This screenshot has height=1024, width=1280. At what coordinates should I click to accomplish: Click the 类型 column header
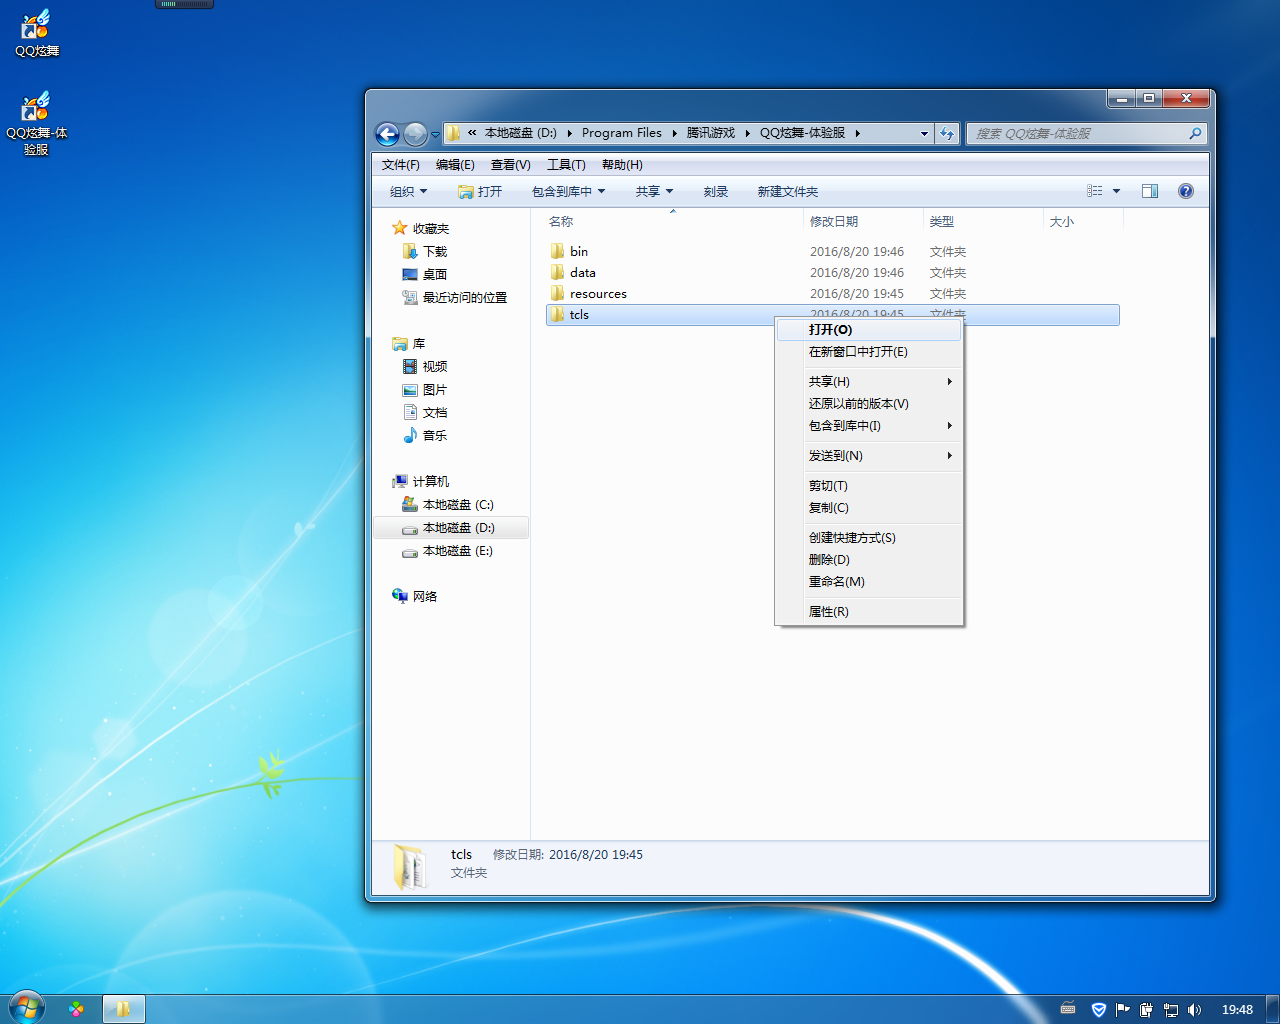[983, 222]
